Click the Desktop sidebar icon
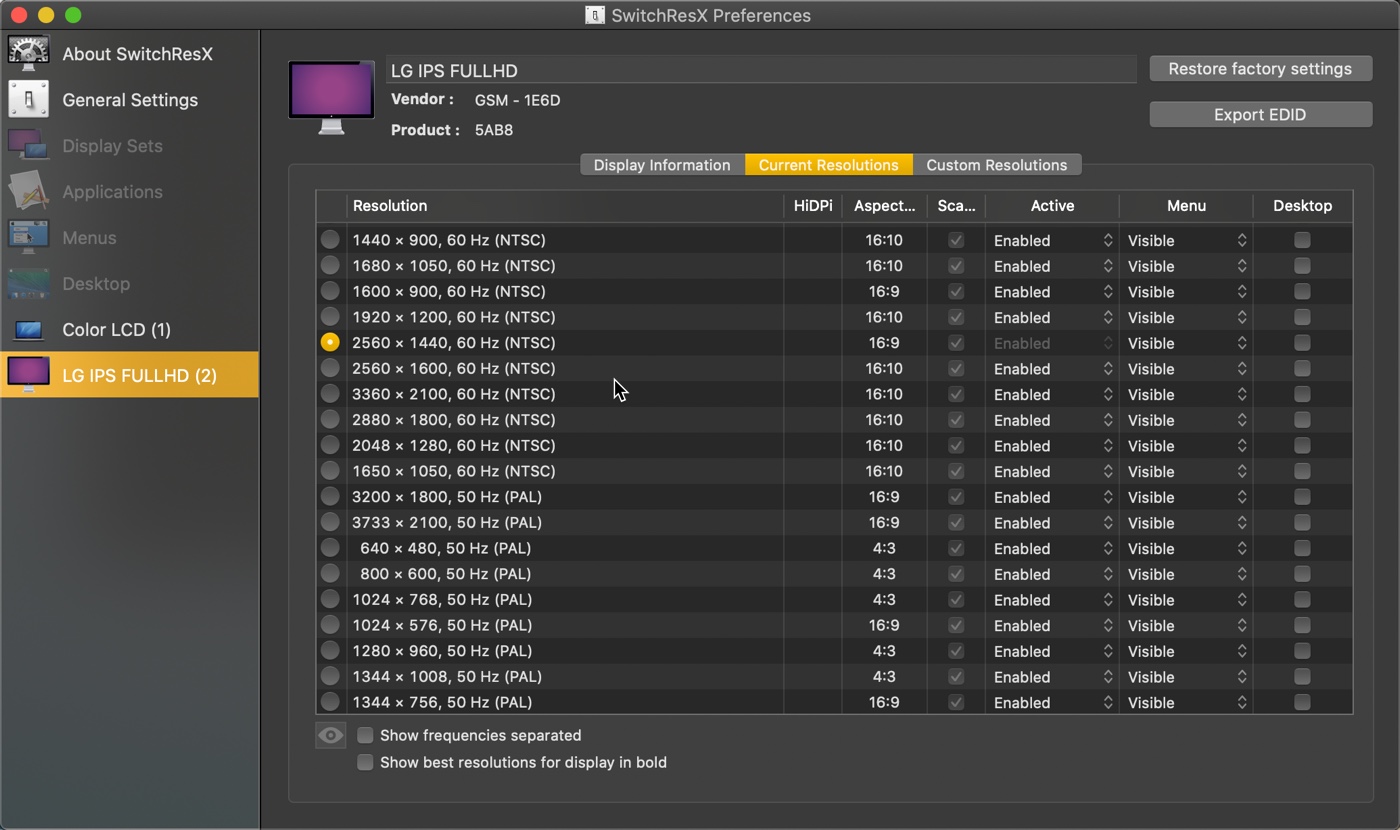 [x=29, y=284]
